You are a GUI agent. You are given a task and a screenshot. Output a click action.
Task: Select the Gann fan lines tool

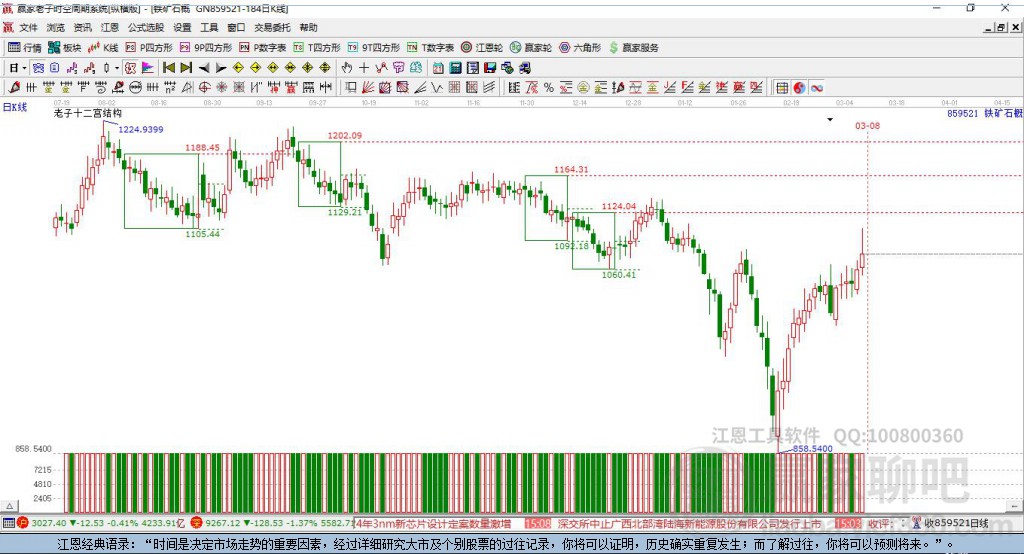tap(368, 88)
